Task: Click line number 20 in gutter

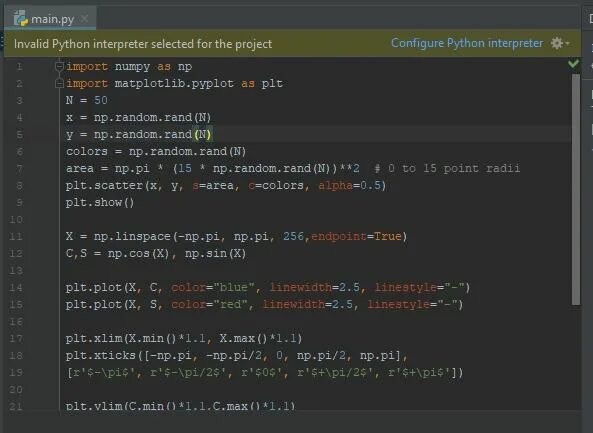Action: 16,390
